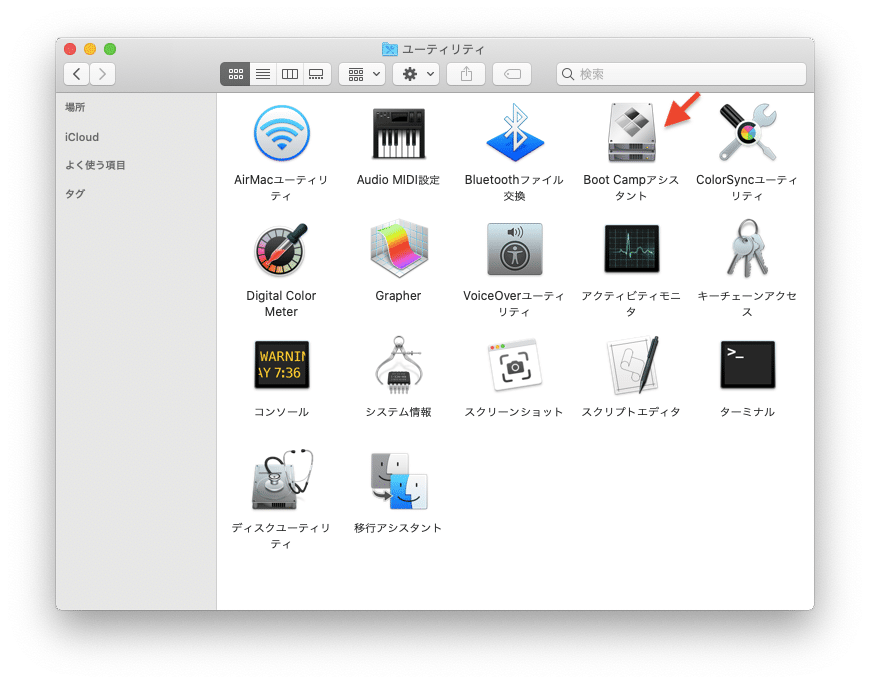Expand the 場所 sidebar section
Screen dimensions: 870x684
75,107
